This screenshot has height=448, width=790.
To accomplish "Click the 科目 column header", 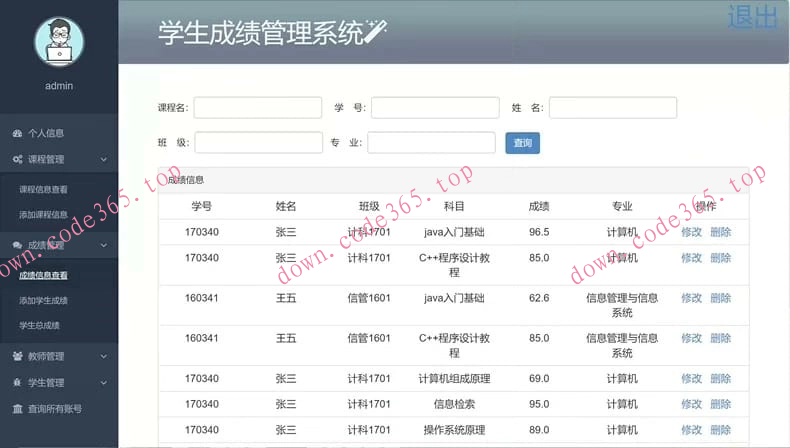I will (454, 206).
